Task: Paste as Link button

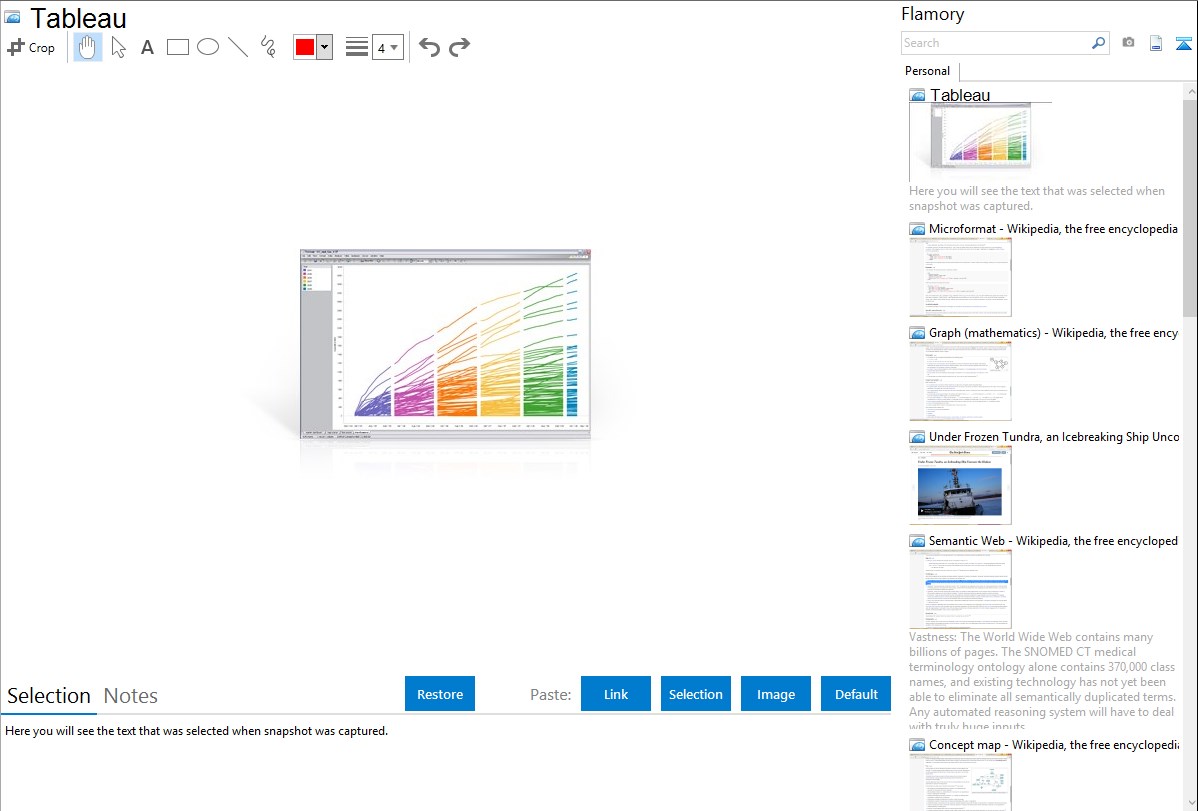Action: pos(616,694)
